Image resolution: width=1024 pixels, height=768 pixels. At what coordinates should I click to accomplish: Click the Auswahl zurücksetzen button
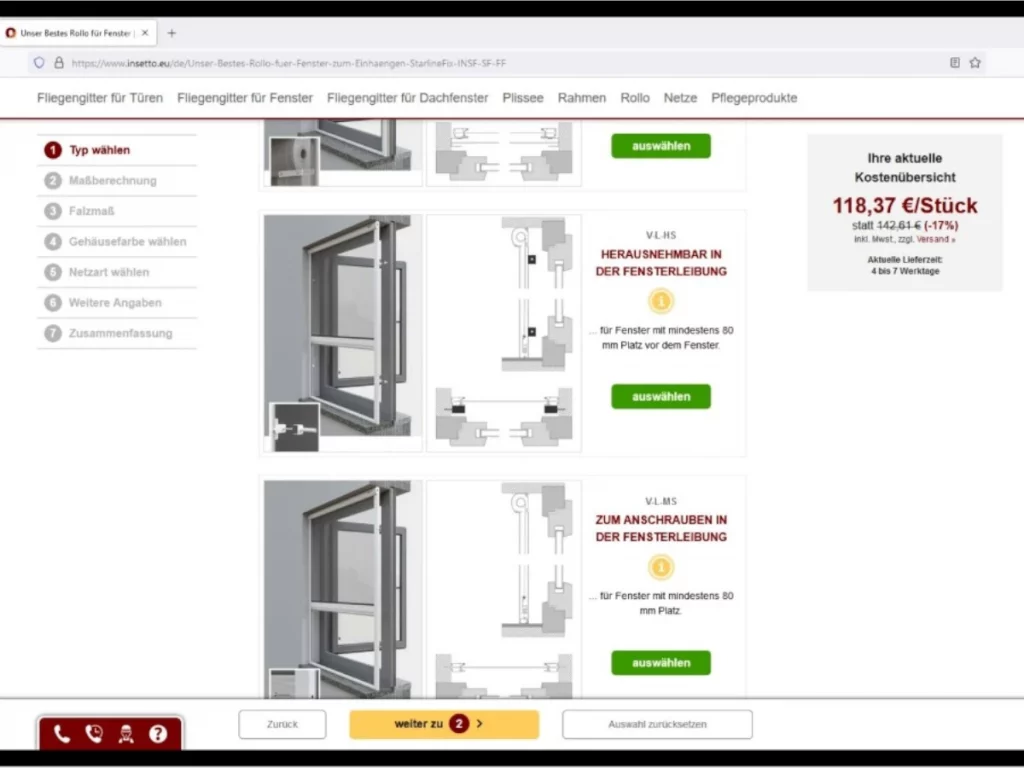(x=657, y=724)
